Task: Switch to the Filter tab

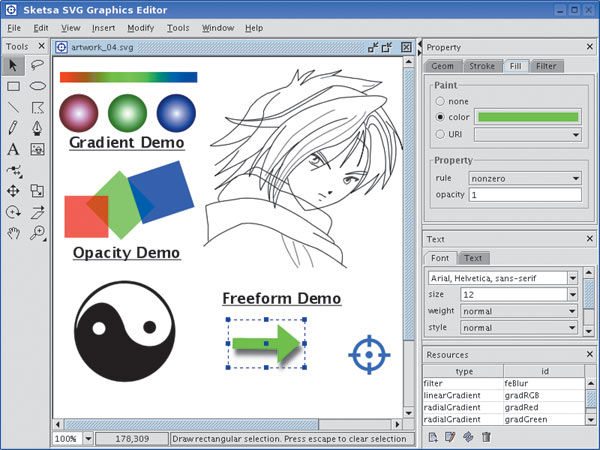Action: [546, 66]
